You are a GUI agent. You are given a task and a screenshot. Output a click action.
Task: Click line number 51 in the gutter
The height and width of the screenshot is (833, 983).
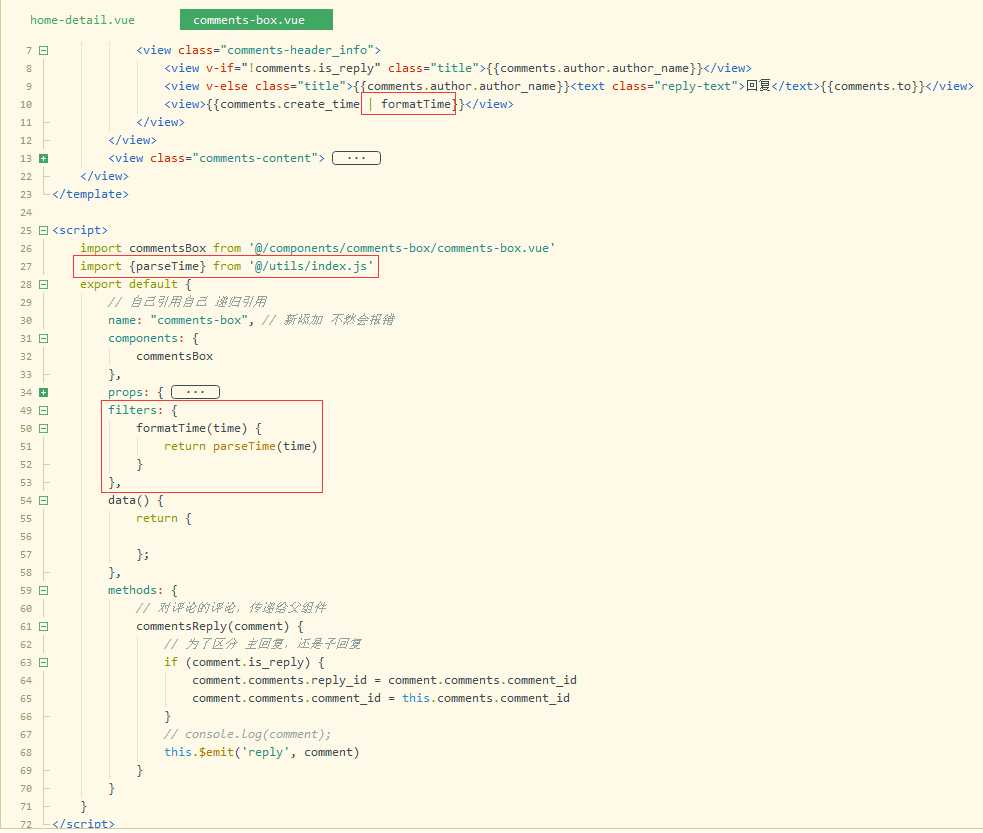click(26, 447)
